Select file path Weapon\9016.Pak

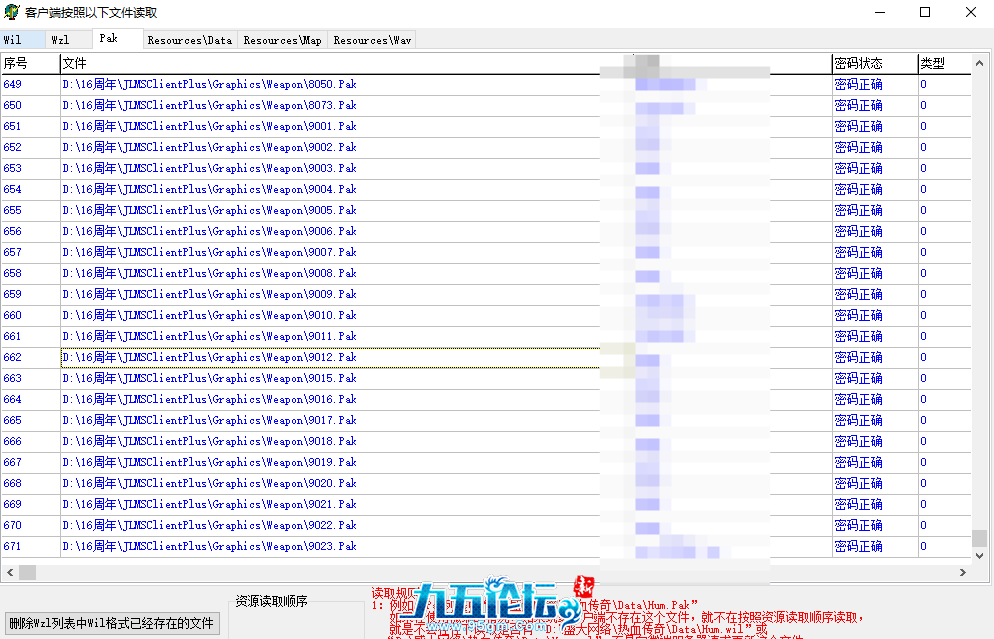pyautogui.click(x=209, y=399)
